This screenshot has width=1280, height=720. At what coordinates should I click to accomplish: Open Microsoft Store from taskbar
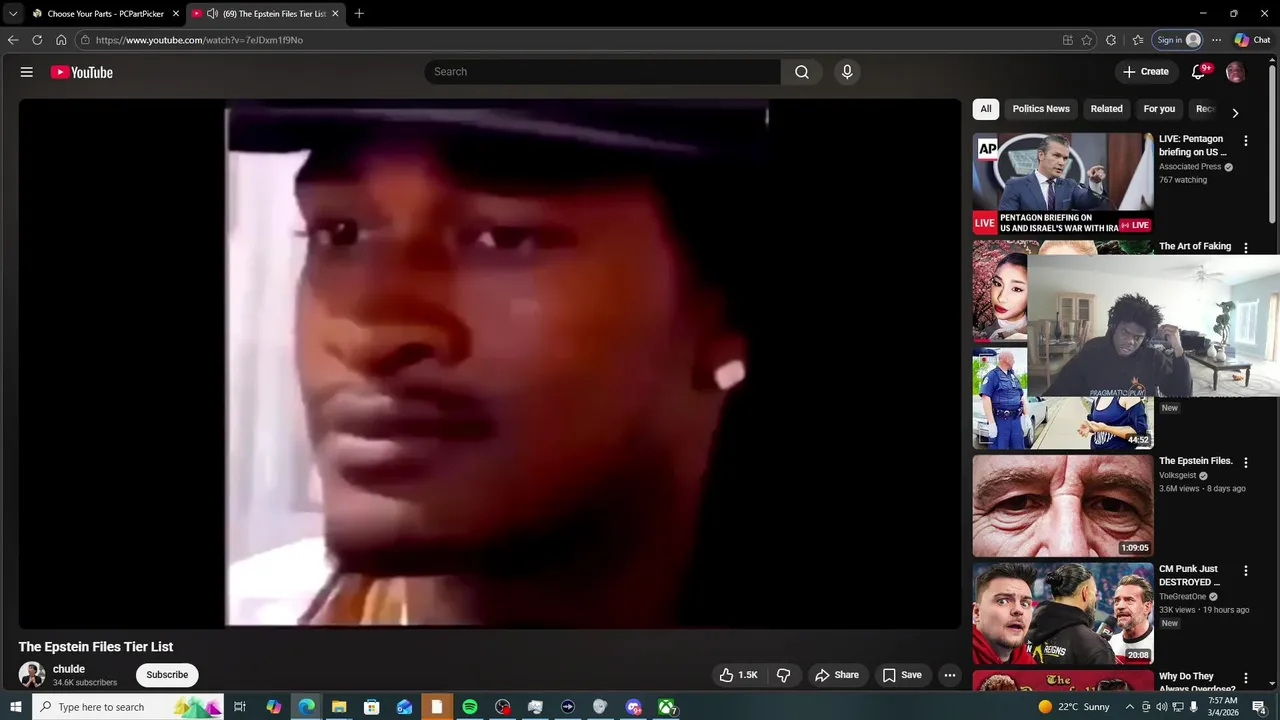(371, 707)
